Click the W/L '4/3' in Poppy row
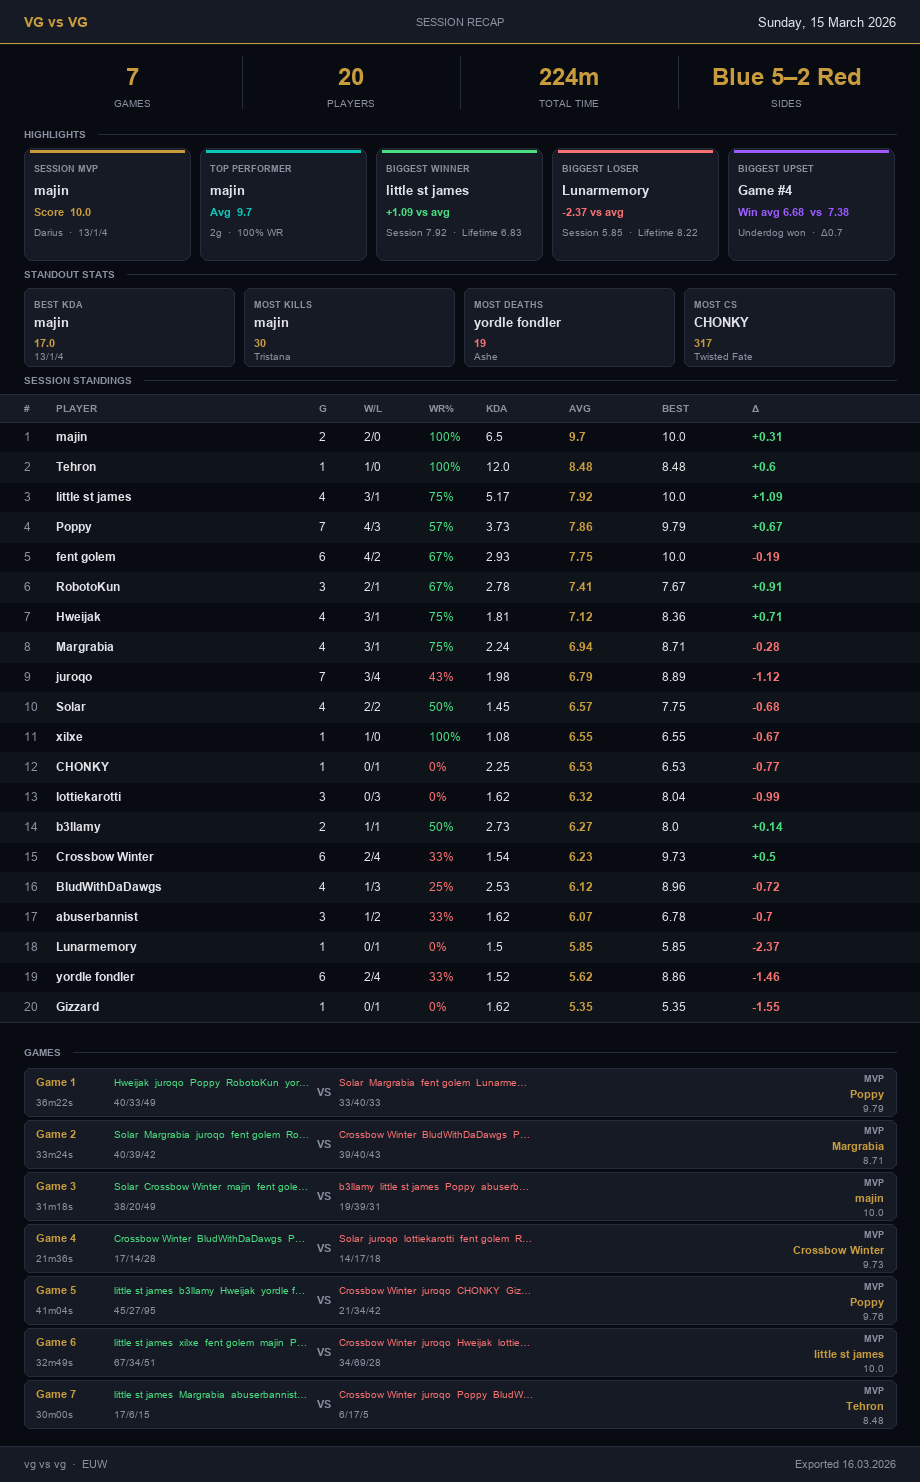 coord(372,527)
